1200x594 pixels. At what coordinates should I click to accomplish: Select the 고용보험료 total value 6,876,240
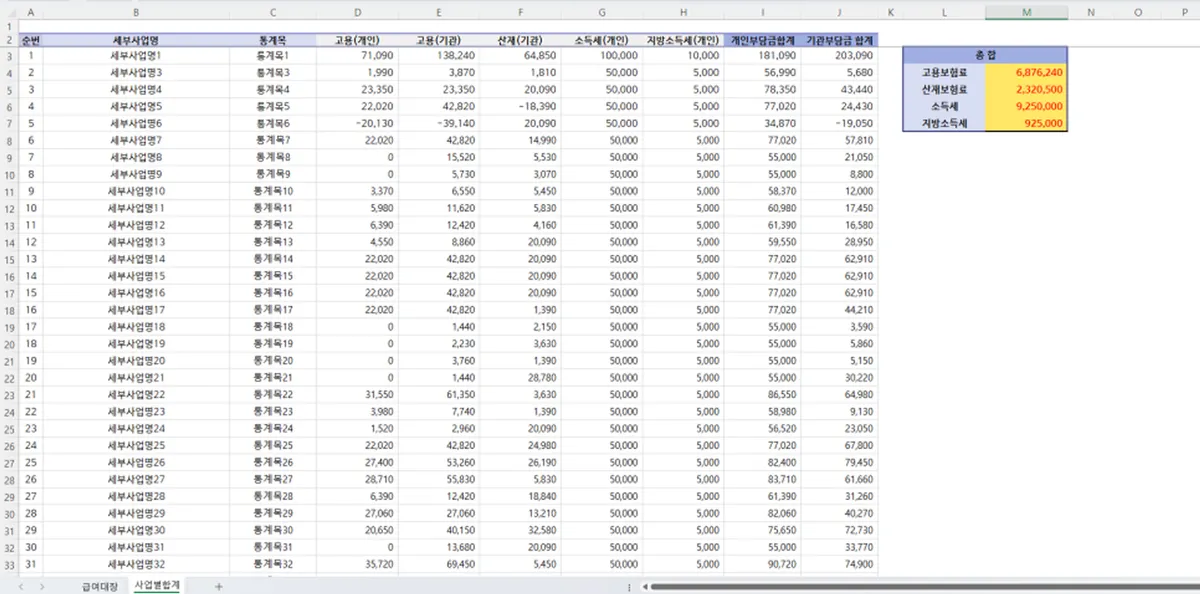1026,73
